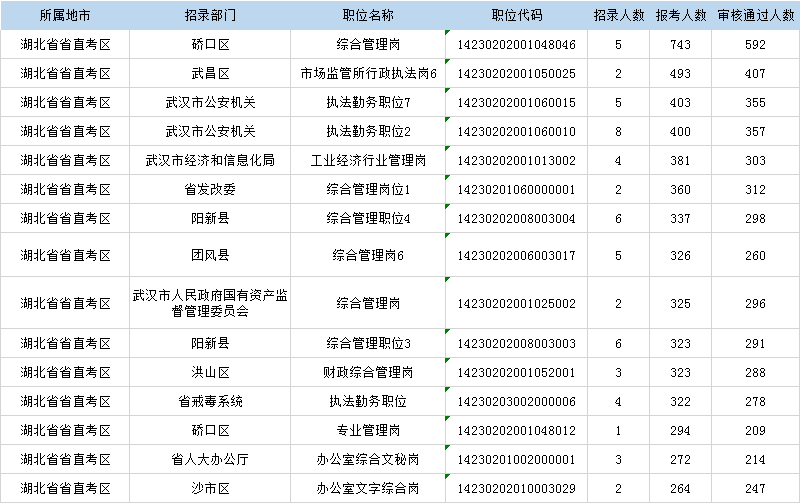Select cell 办公室综合文秘岗
The image size is (800, 503).
(x=368, y=460)
